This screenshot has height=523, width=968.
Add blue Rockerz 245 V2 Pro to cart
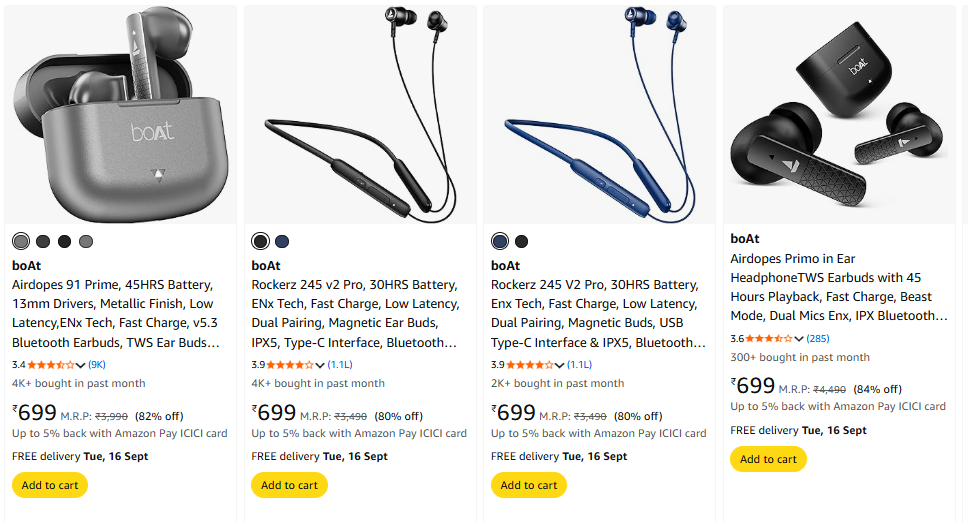pos(529,485)
